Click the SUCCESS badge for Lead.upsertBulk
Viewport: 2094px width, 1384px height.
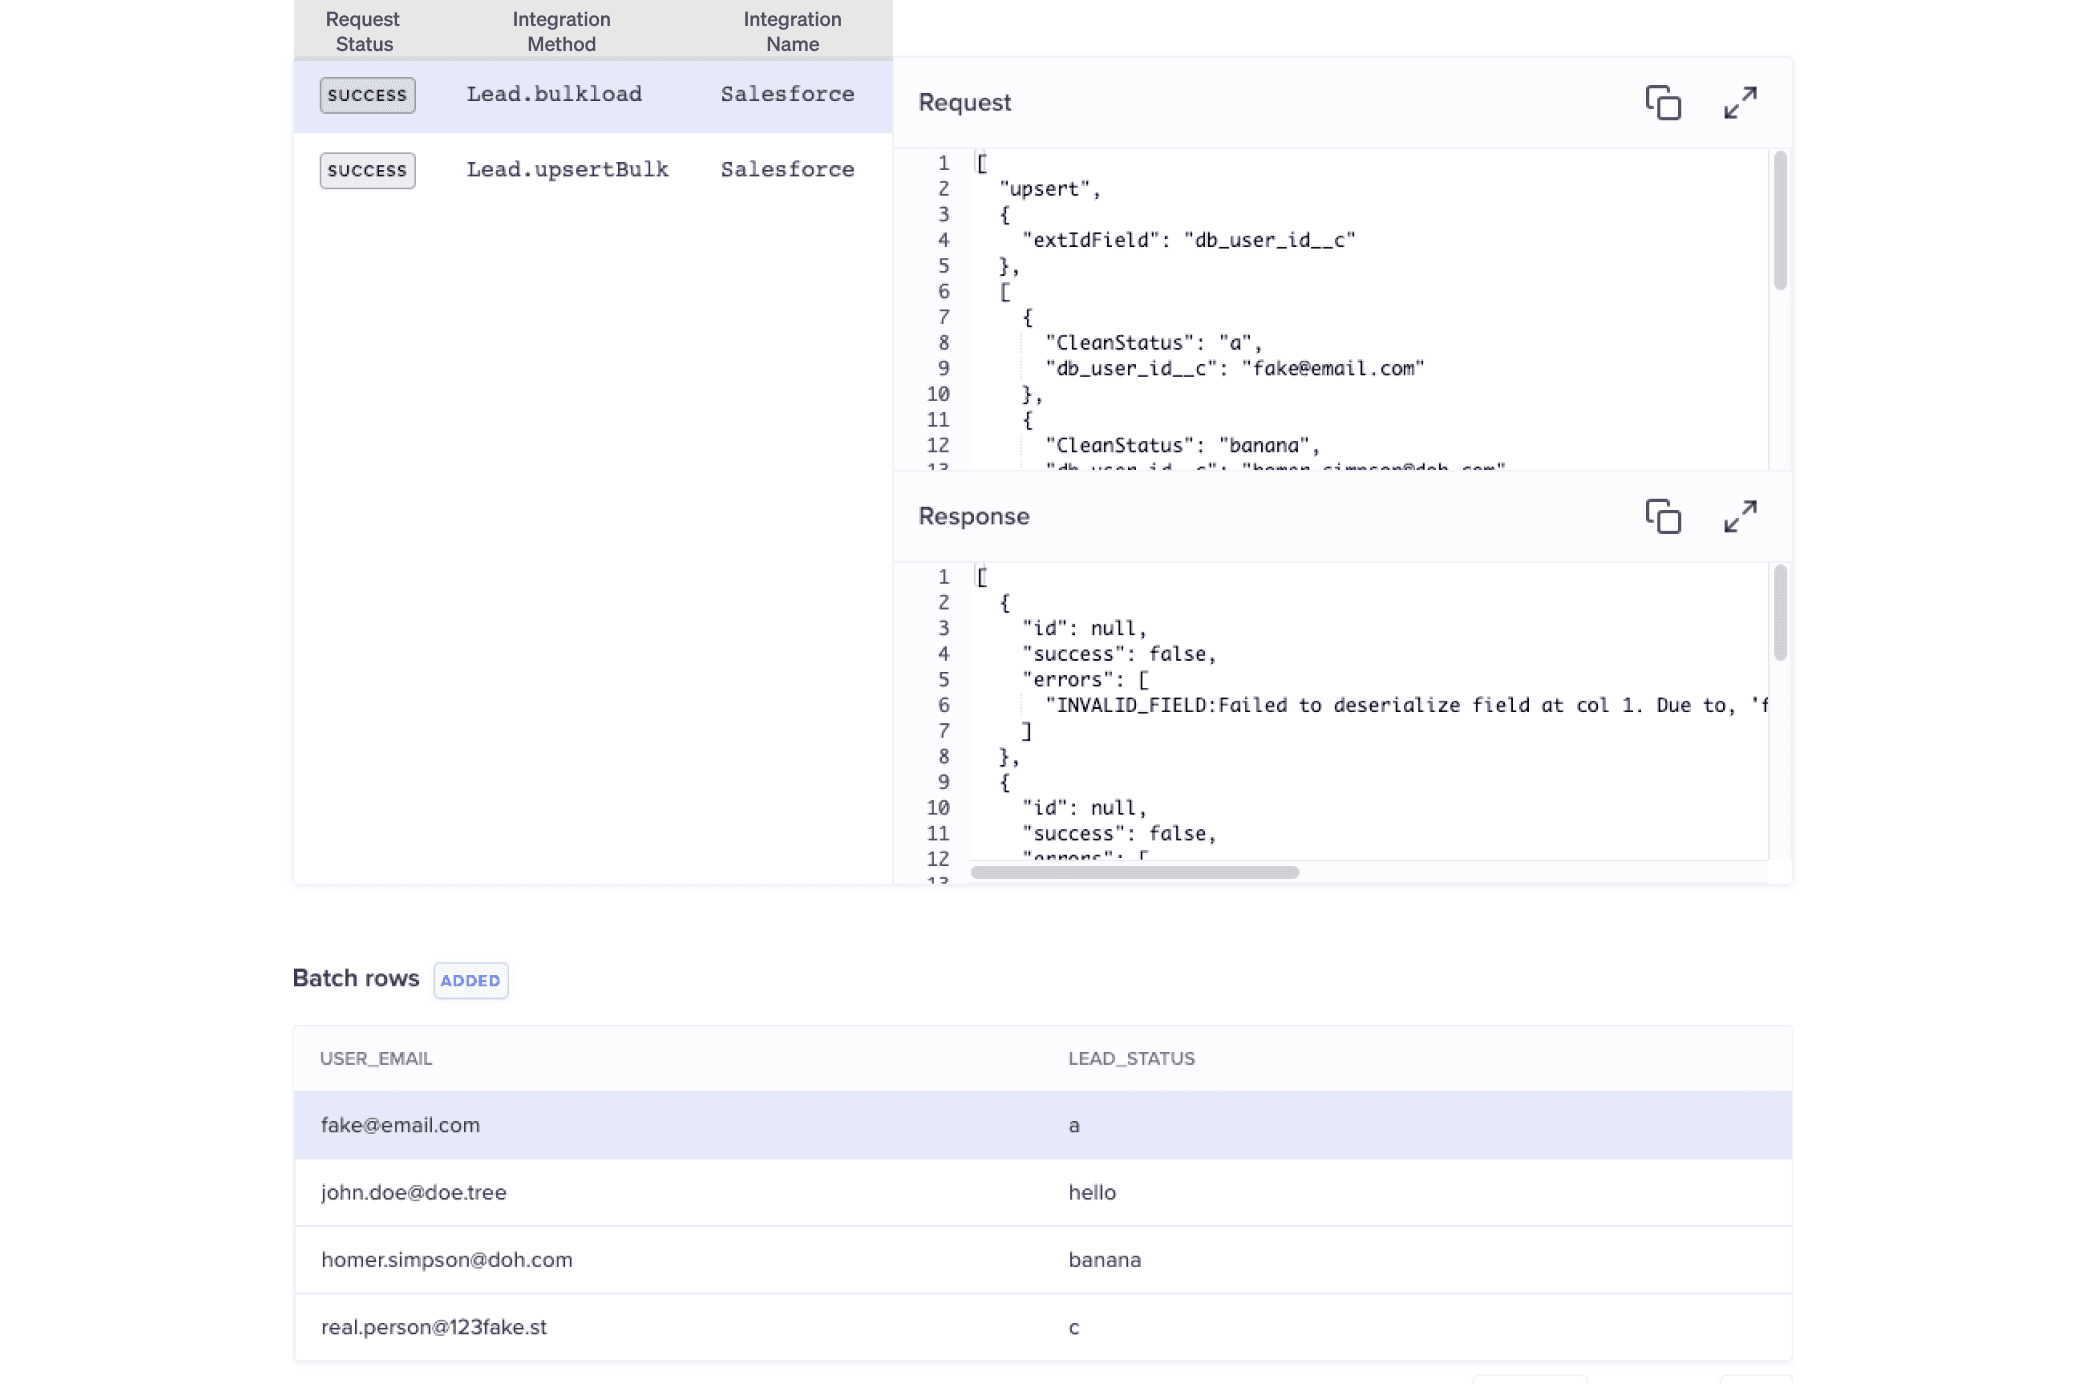[x=367, y=170]
